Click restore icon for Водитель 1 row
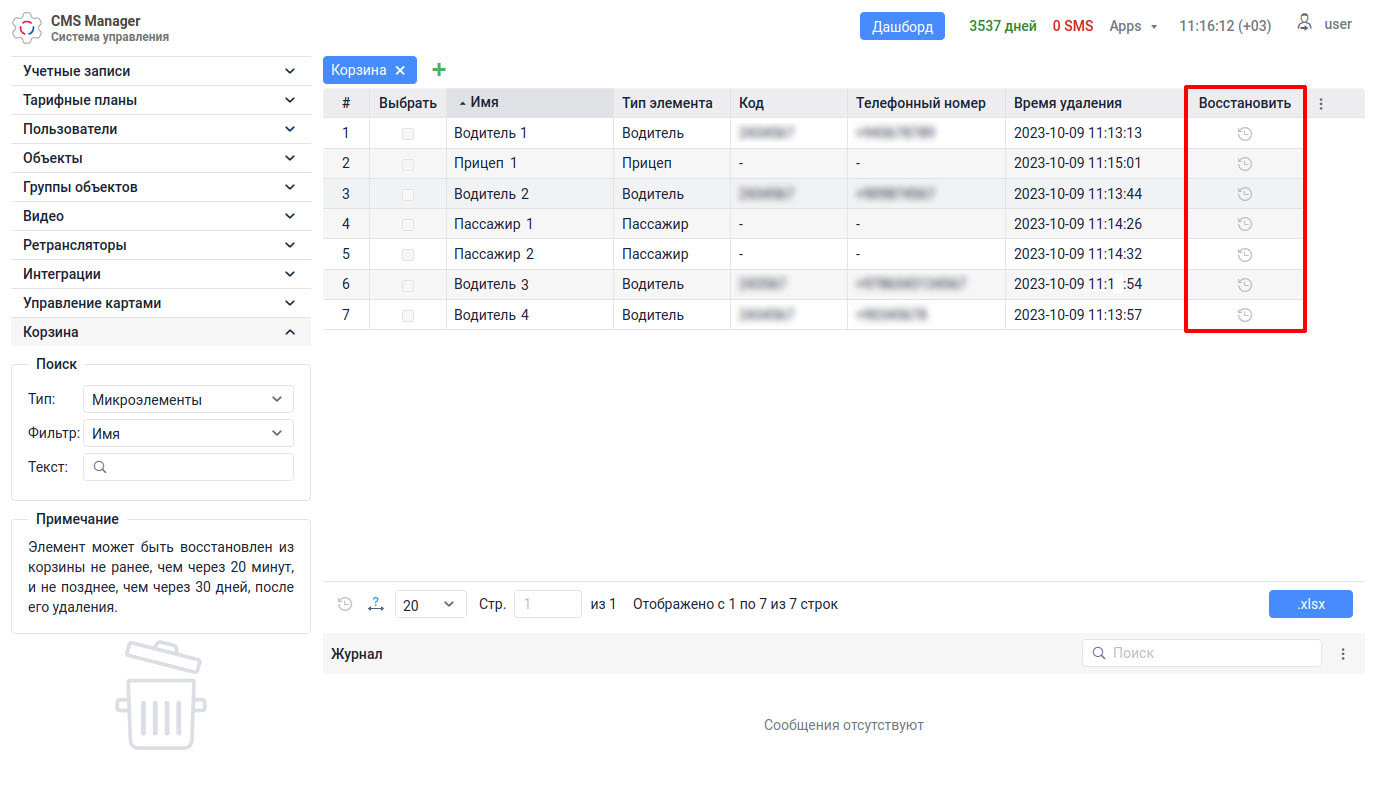 [1244, 134]
